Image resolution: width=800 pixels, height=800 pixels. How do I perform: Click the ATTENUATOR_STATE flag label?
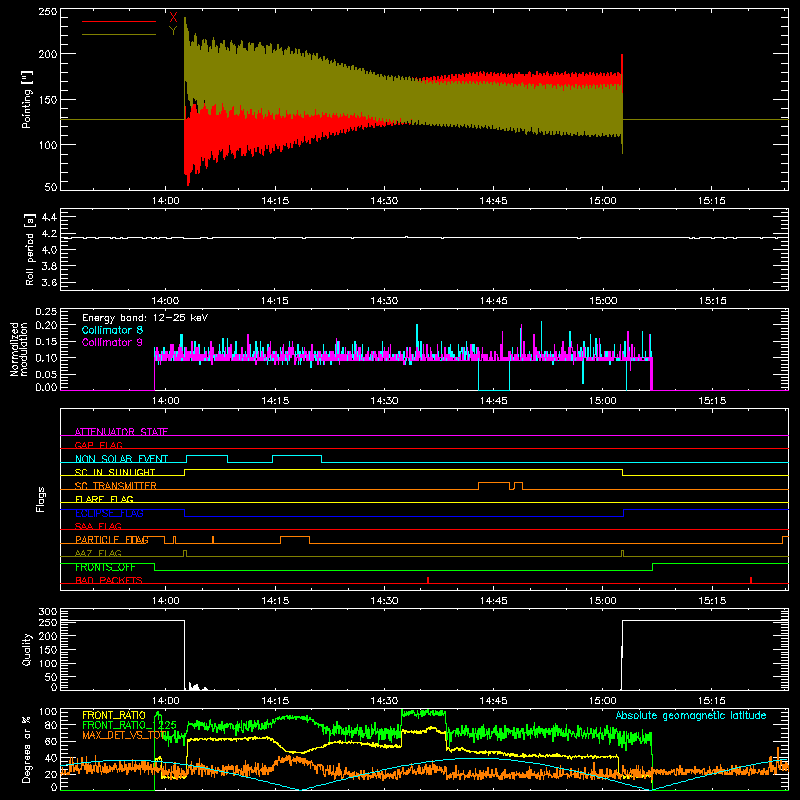[121, 432]
